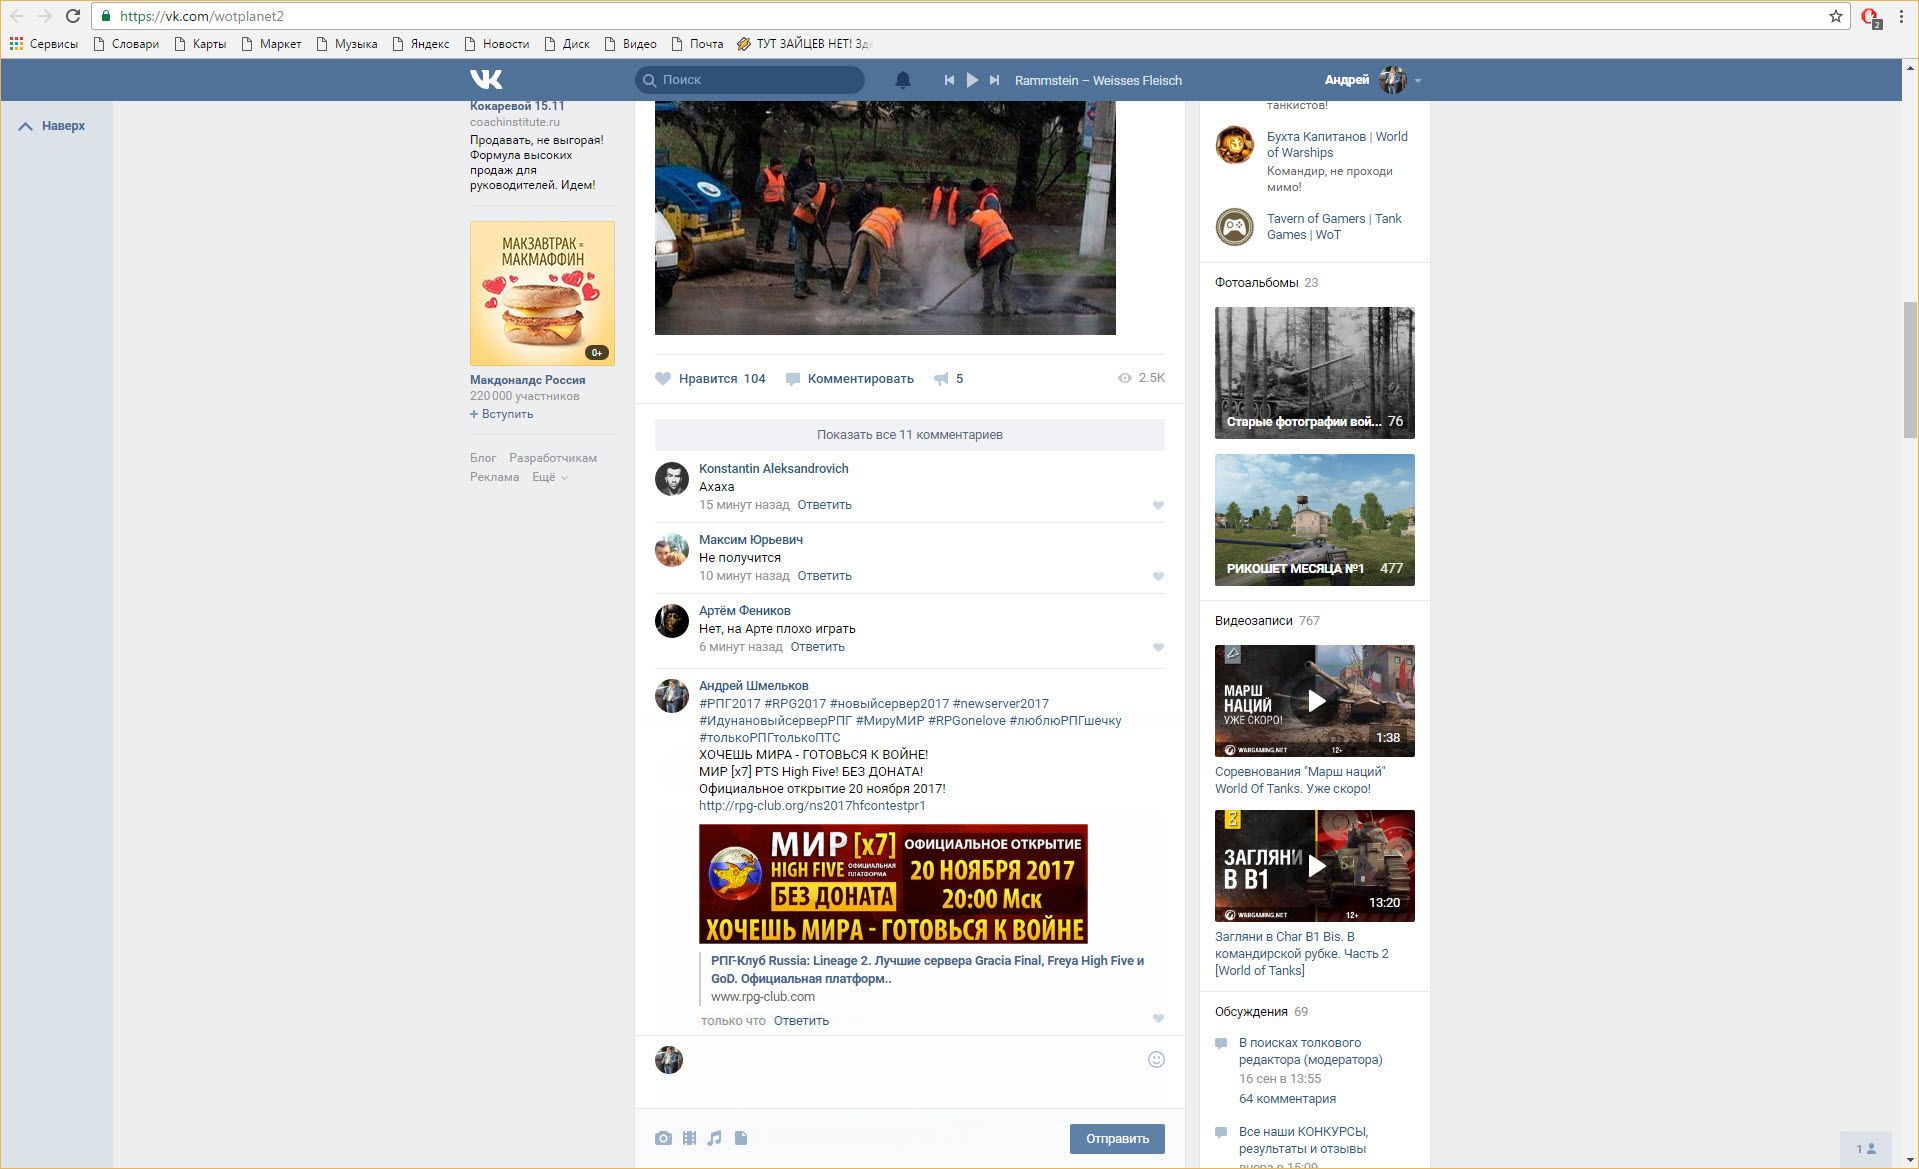The height and width of the screenshot is (1169, 1919).
Task: Skip to next track in header player
Action: coord(994,80)
